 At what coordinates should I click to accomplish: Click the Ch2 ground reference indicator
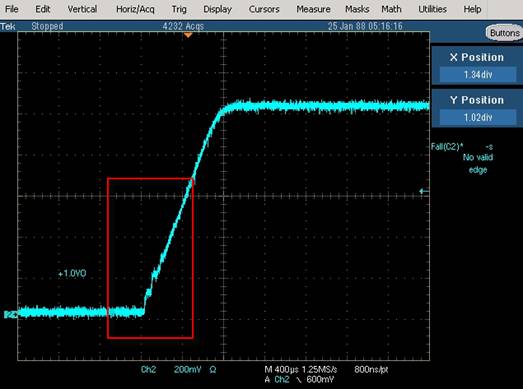tap(9, 314)
